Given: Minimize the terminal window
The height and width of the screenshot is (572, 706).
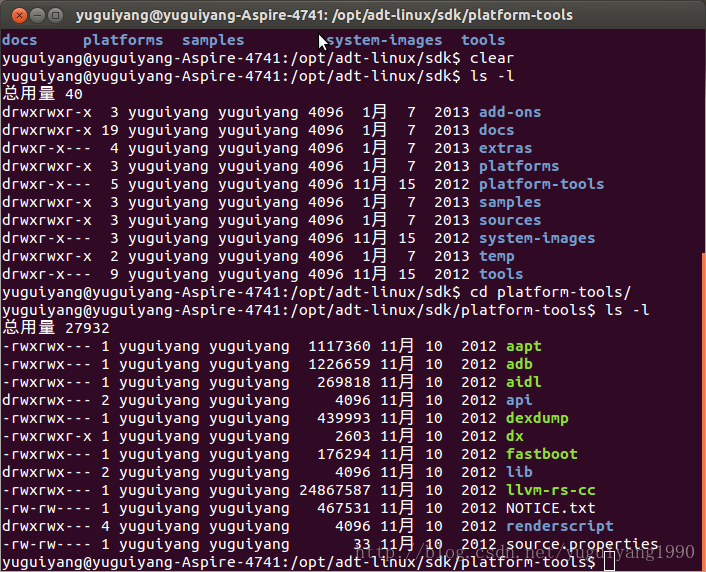Looking at the screenshot, I should click(x=37, y=16).
